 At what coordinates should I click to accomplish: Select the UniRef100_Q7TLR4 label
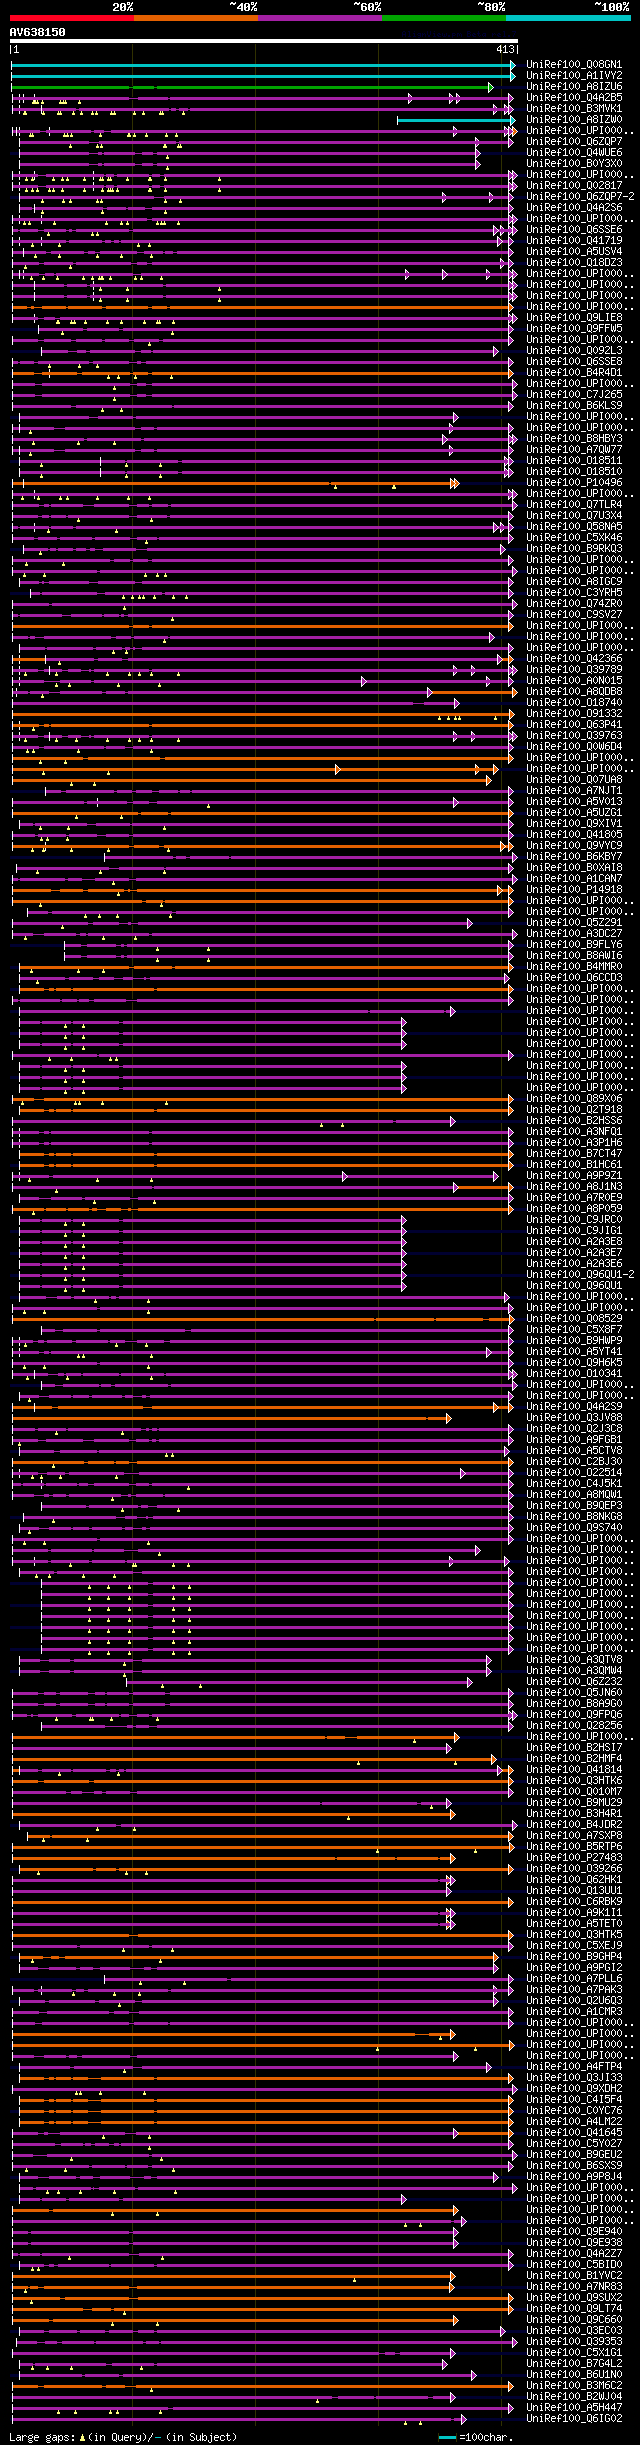point(574,505)
